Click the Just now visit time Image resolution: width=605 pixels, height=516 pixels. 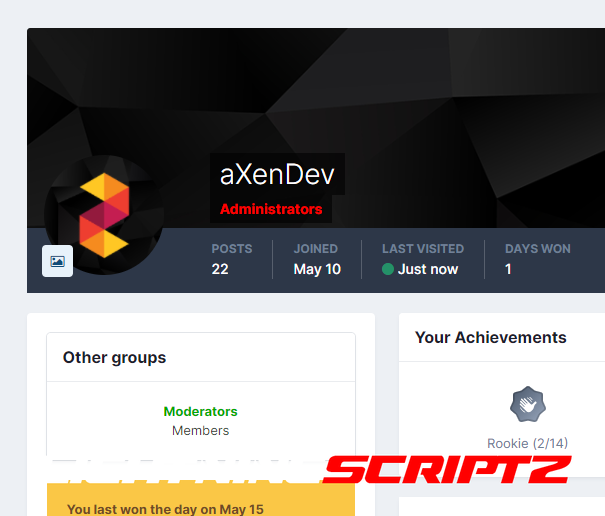[x=428, y=269]
